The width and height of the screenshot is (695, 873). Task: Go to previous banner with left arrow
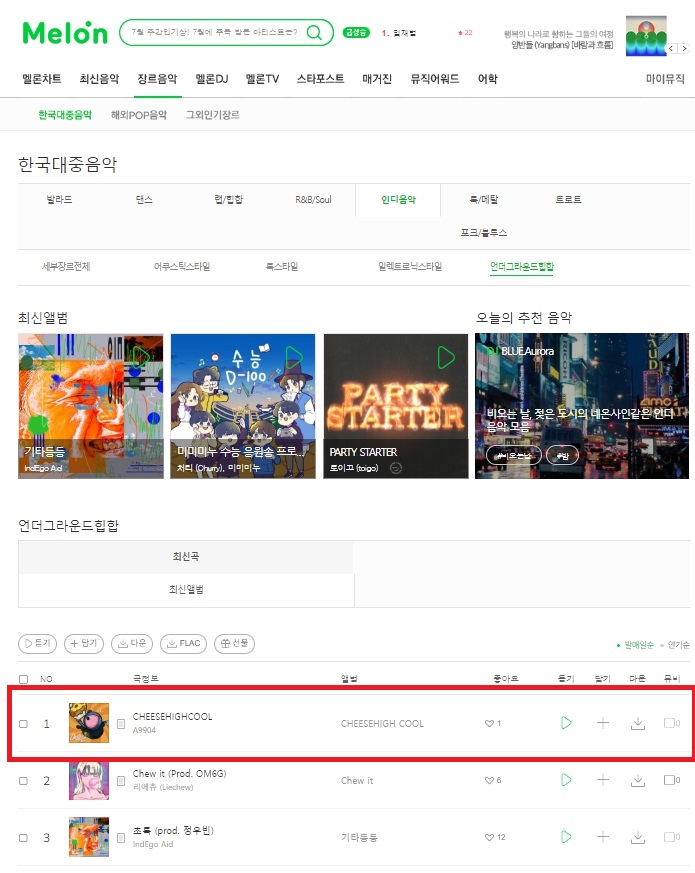(671, 48)
